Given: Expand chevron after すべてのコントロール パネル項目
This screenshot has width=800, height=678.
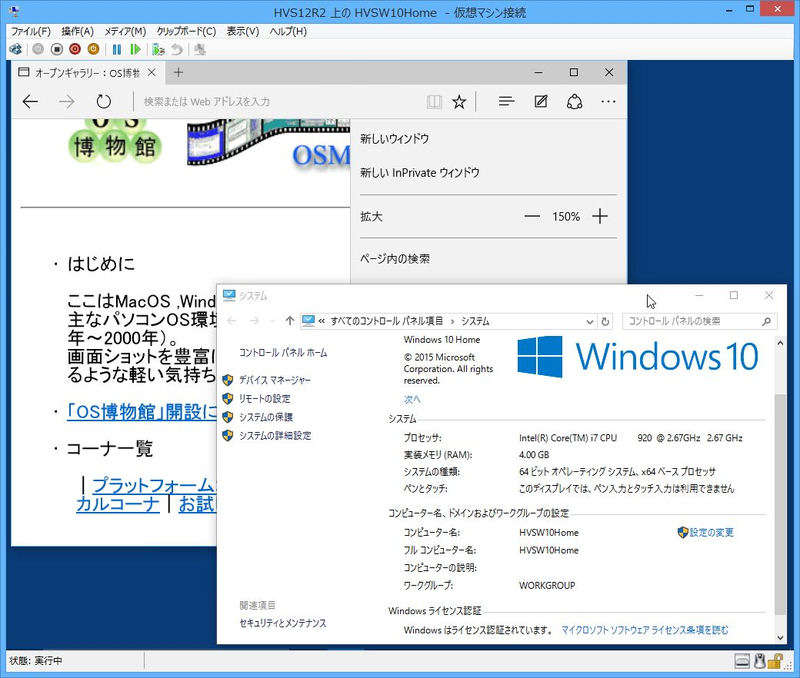Looking at the screenshot, I should pyautogui.click(x=452, y=321).
